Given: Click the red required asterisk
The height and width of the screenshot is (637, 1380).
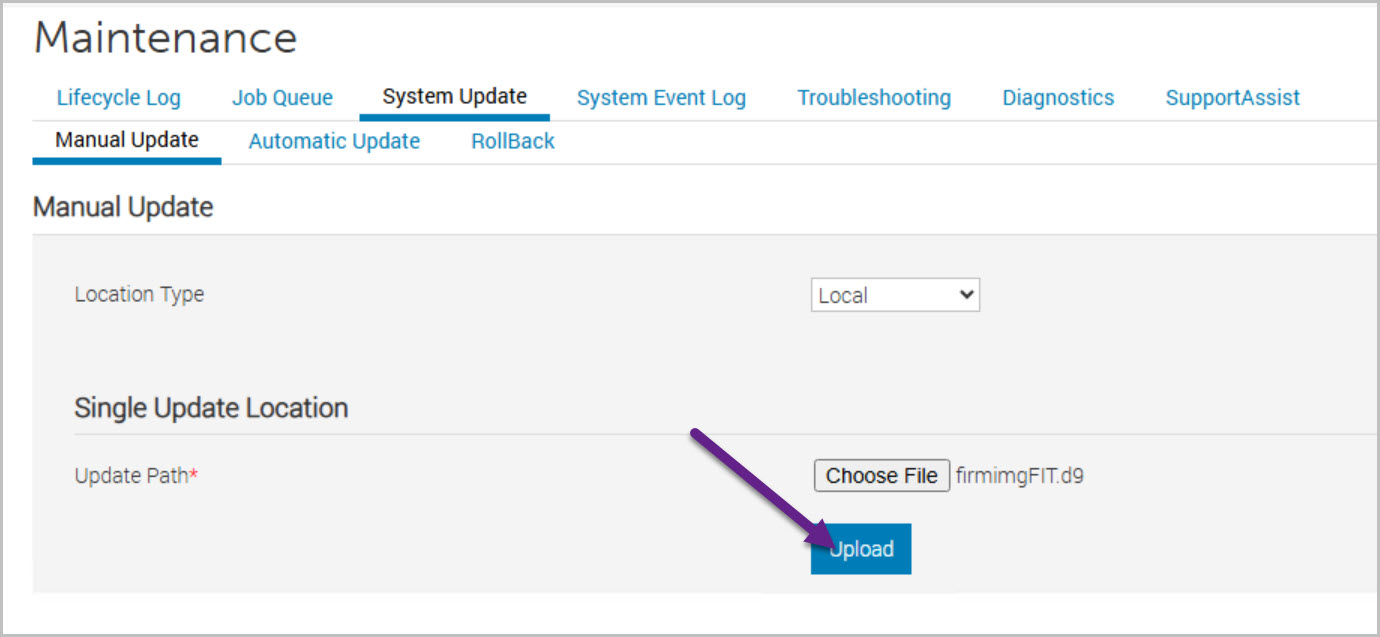Looking at the screenshot, I should (194, 475).
